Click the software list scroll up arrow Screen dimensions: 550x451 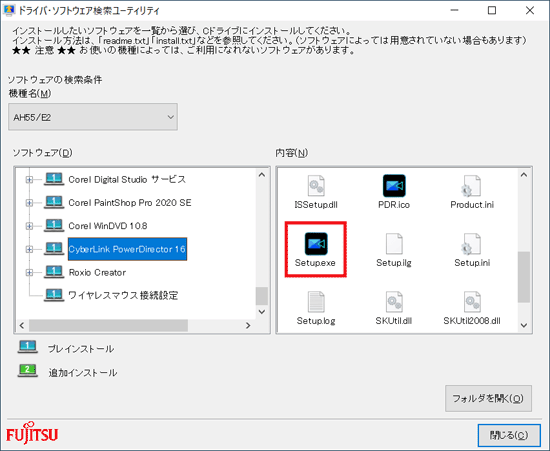(x=262, y=175)
